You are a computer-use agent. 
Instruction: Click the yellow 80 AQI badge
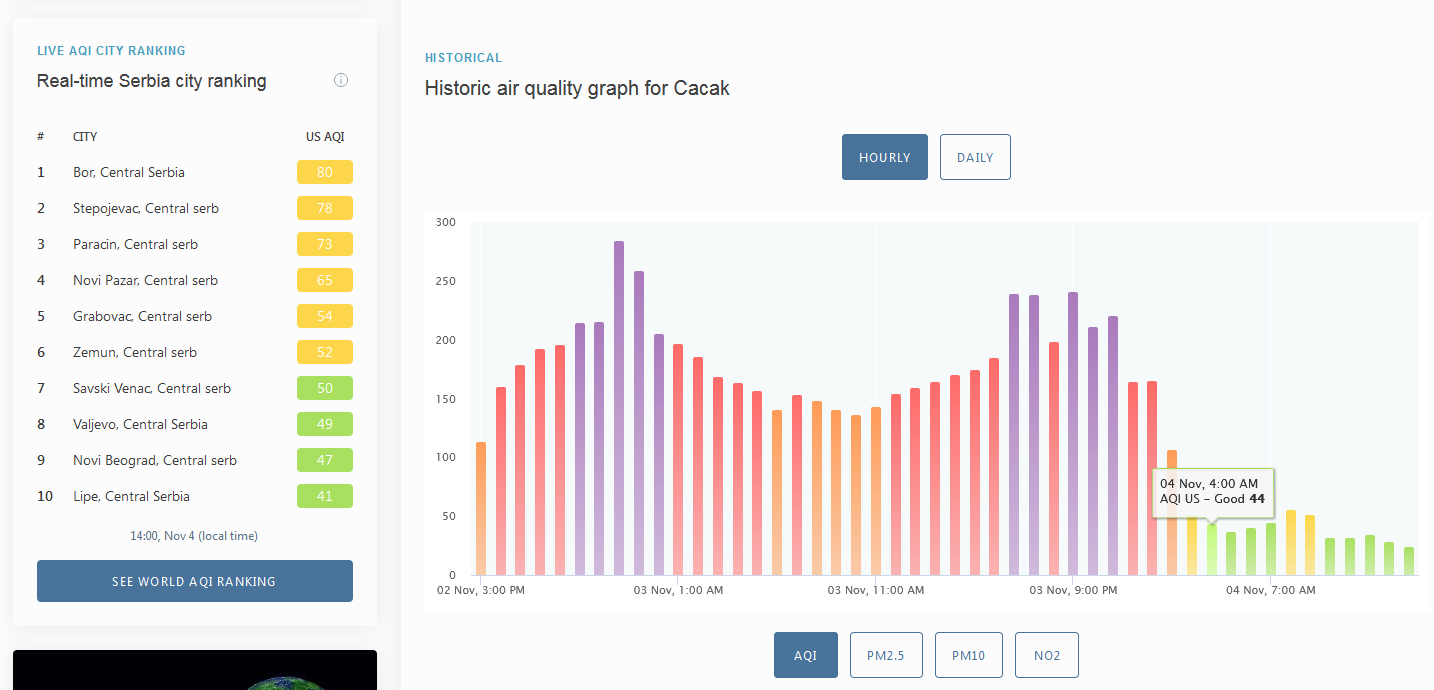325,172
